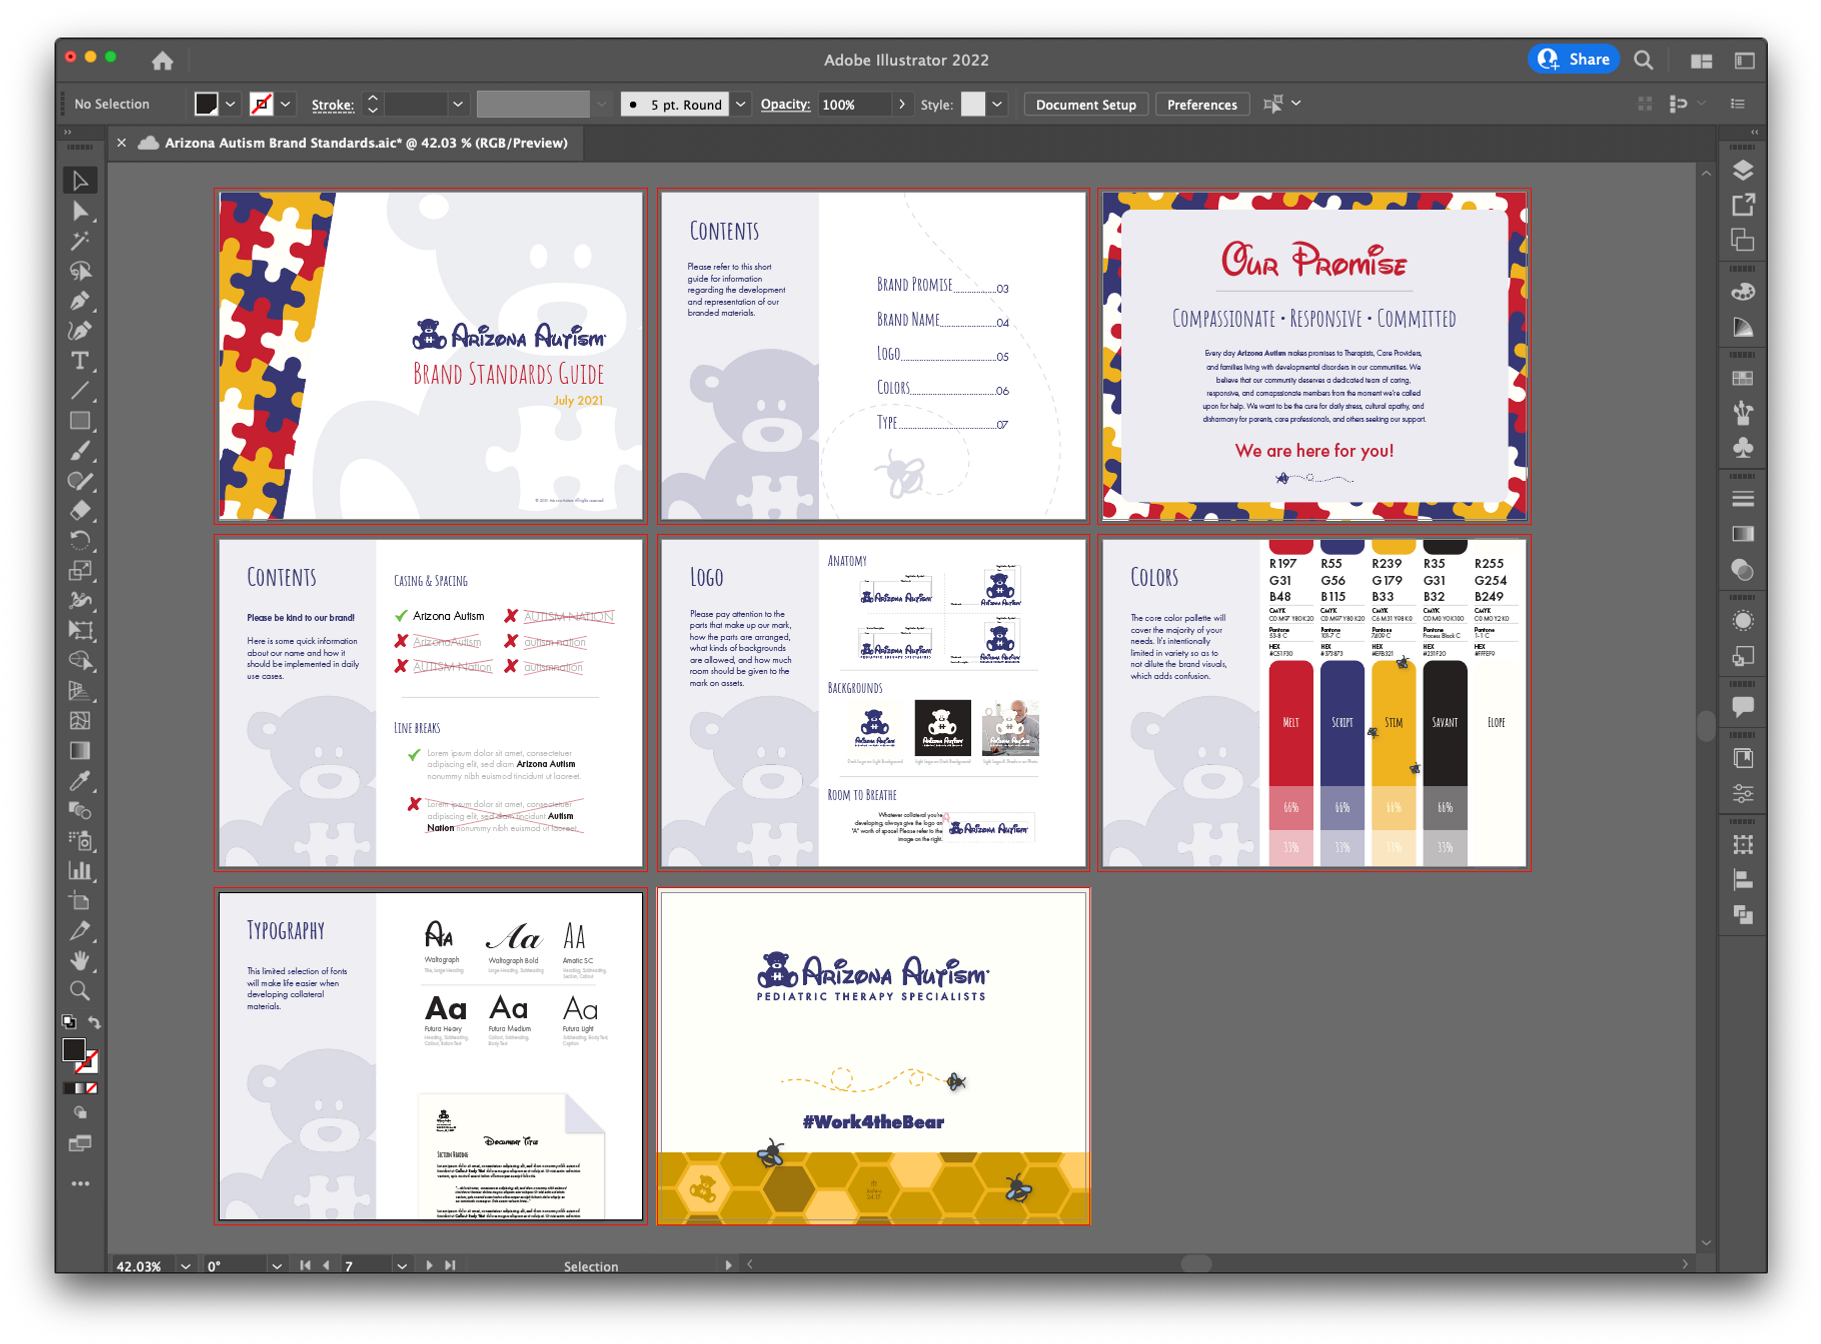Open fill color dropdown arrow
This screenshot has height=1344, width=1821.
(230, 104)
